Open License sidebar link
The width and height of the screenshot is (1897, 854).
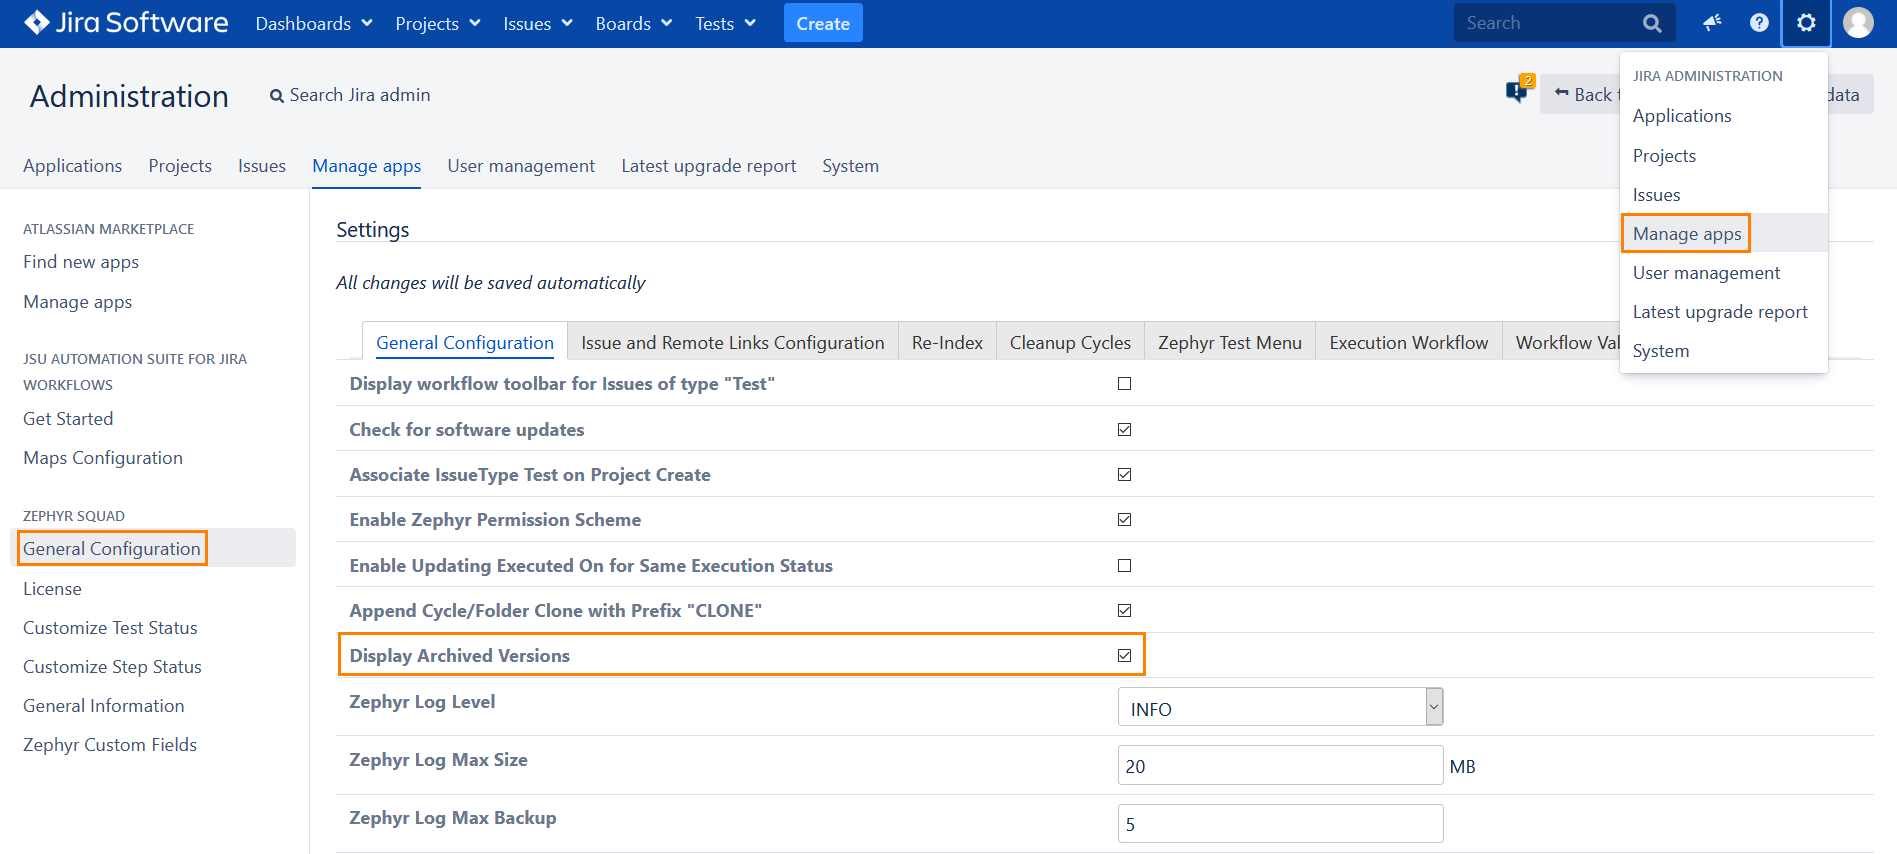click(x=52, y=589)
